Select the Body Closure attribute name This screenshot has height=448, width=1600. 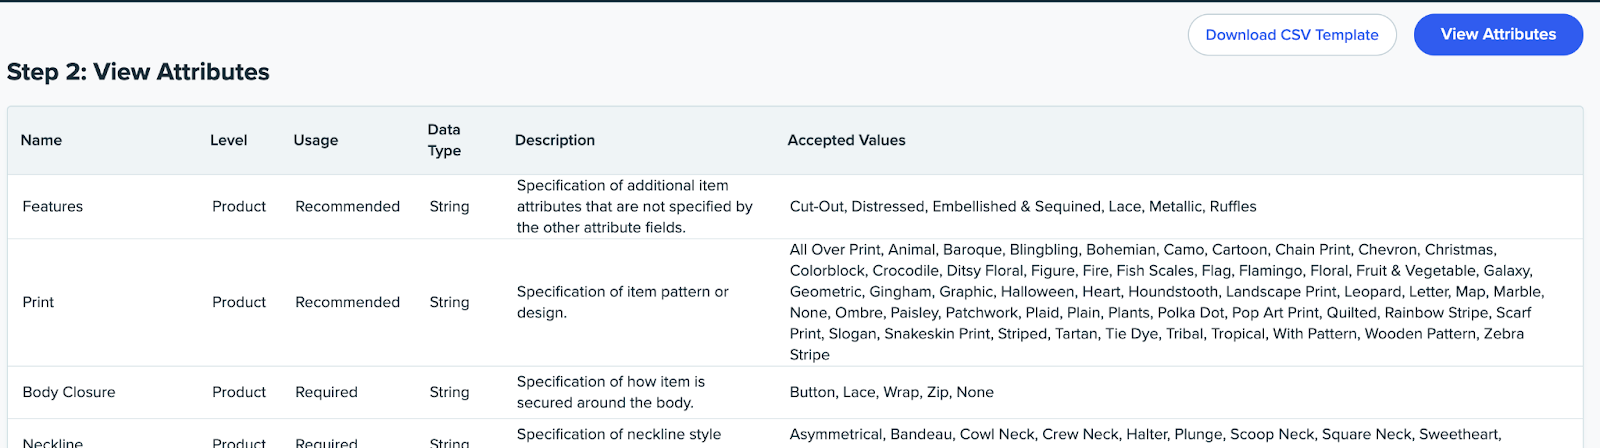pos(69,392)
